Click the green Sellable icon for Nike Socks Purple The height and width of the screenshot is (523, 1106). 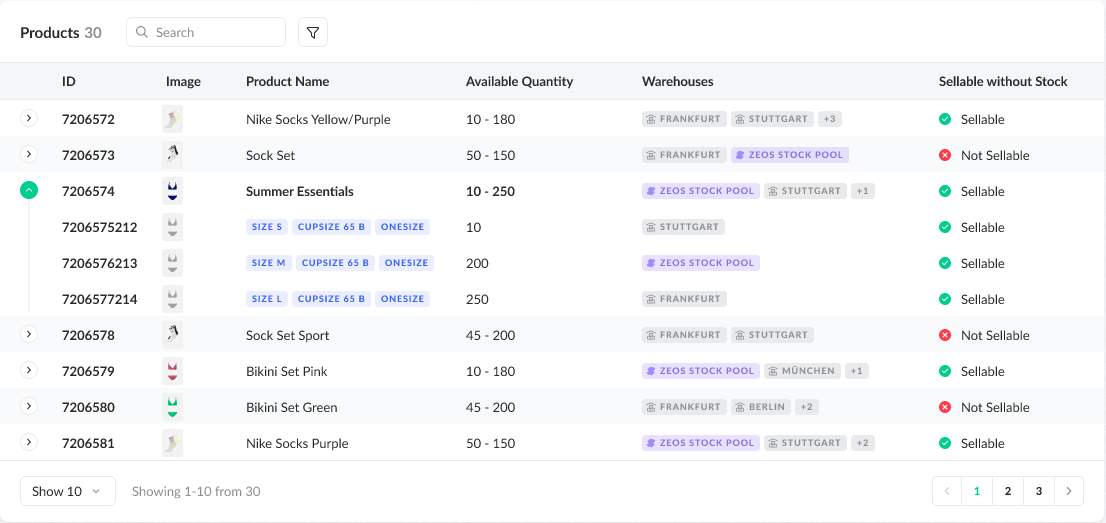click(945, 443)
